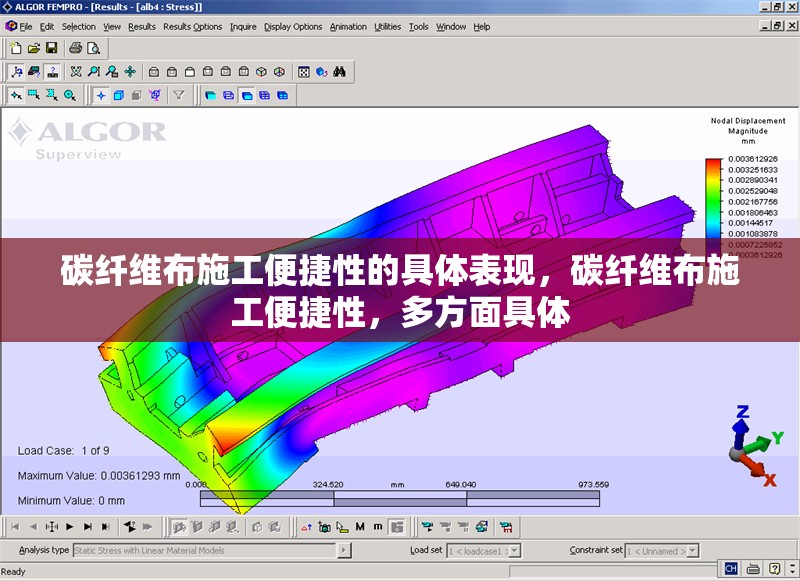Click the binoculars find icon
Image resolution: width=800 pixels, height=581 pixels.
tap(339, 72)
